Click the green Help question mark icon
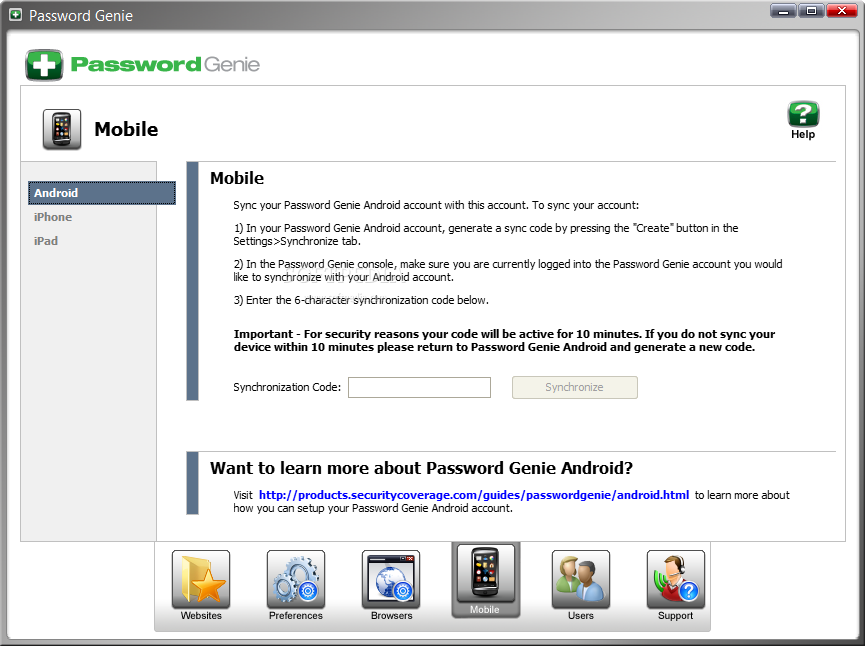The width and height of the screenshot is (865, 646). pyautogui.click(x=803, y=115)
